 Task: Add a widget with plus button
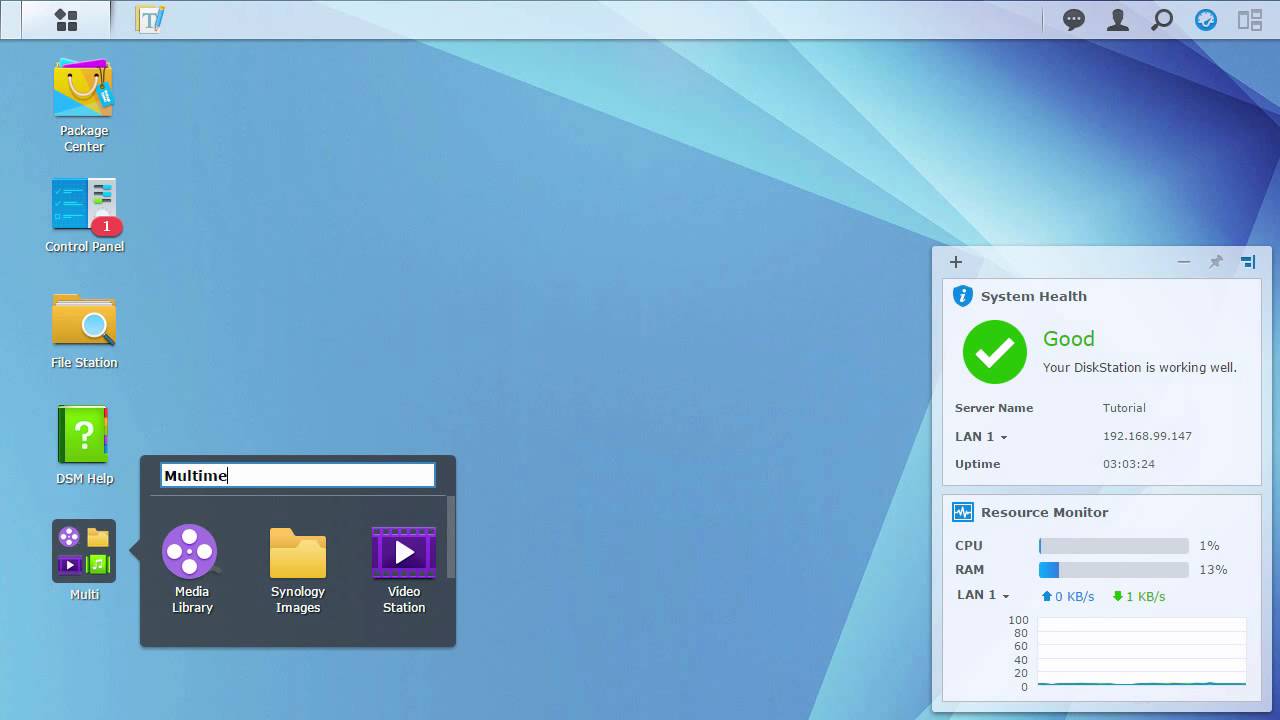click(x=956, y=262)
